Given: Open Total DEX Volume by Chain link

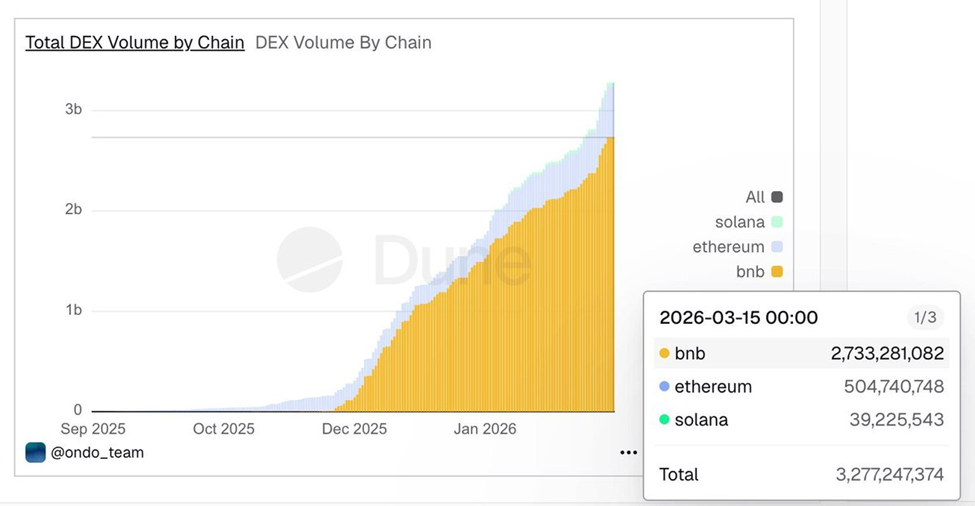Looking at the screenshot, I should tap(135, 42).
